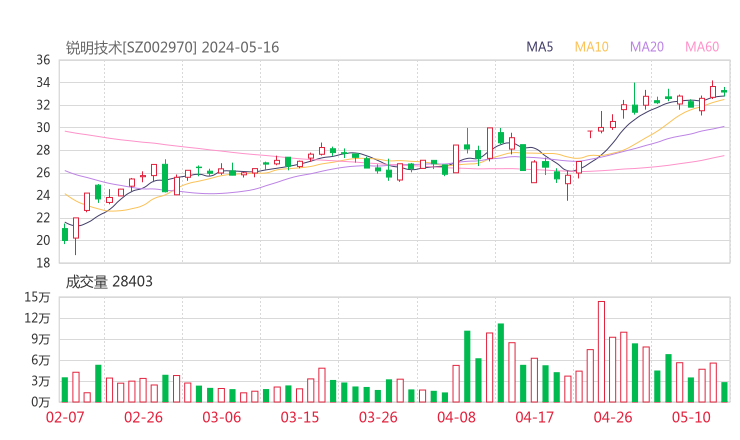Click the 6万 volume axis label
Image resolution: width=740 pixels, height=440 pixels.
tap(41, 360)
